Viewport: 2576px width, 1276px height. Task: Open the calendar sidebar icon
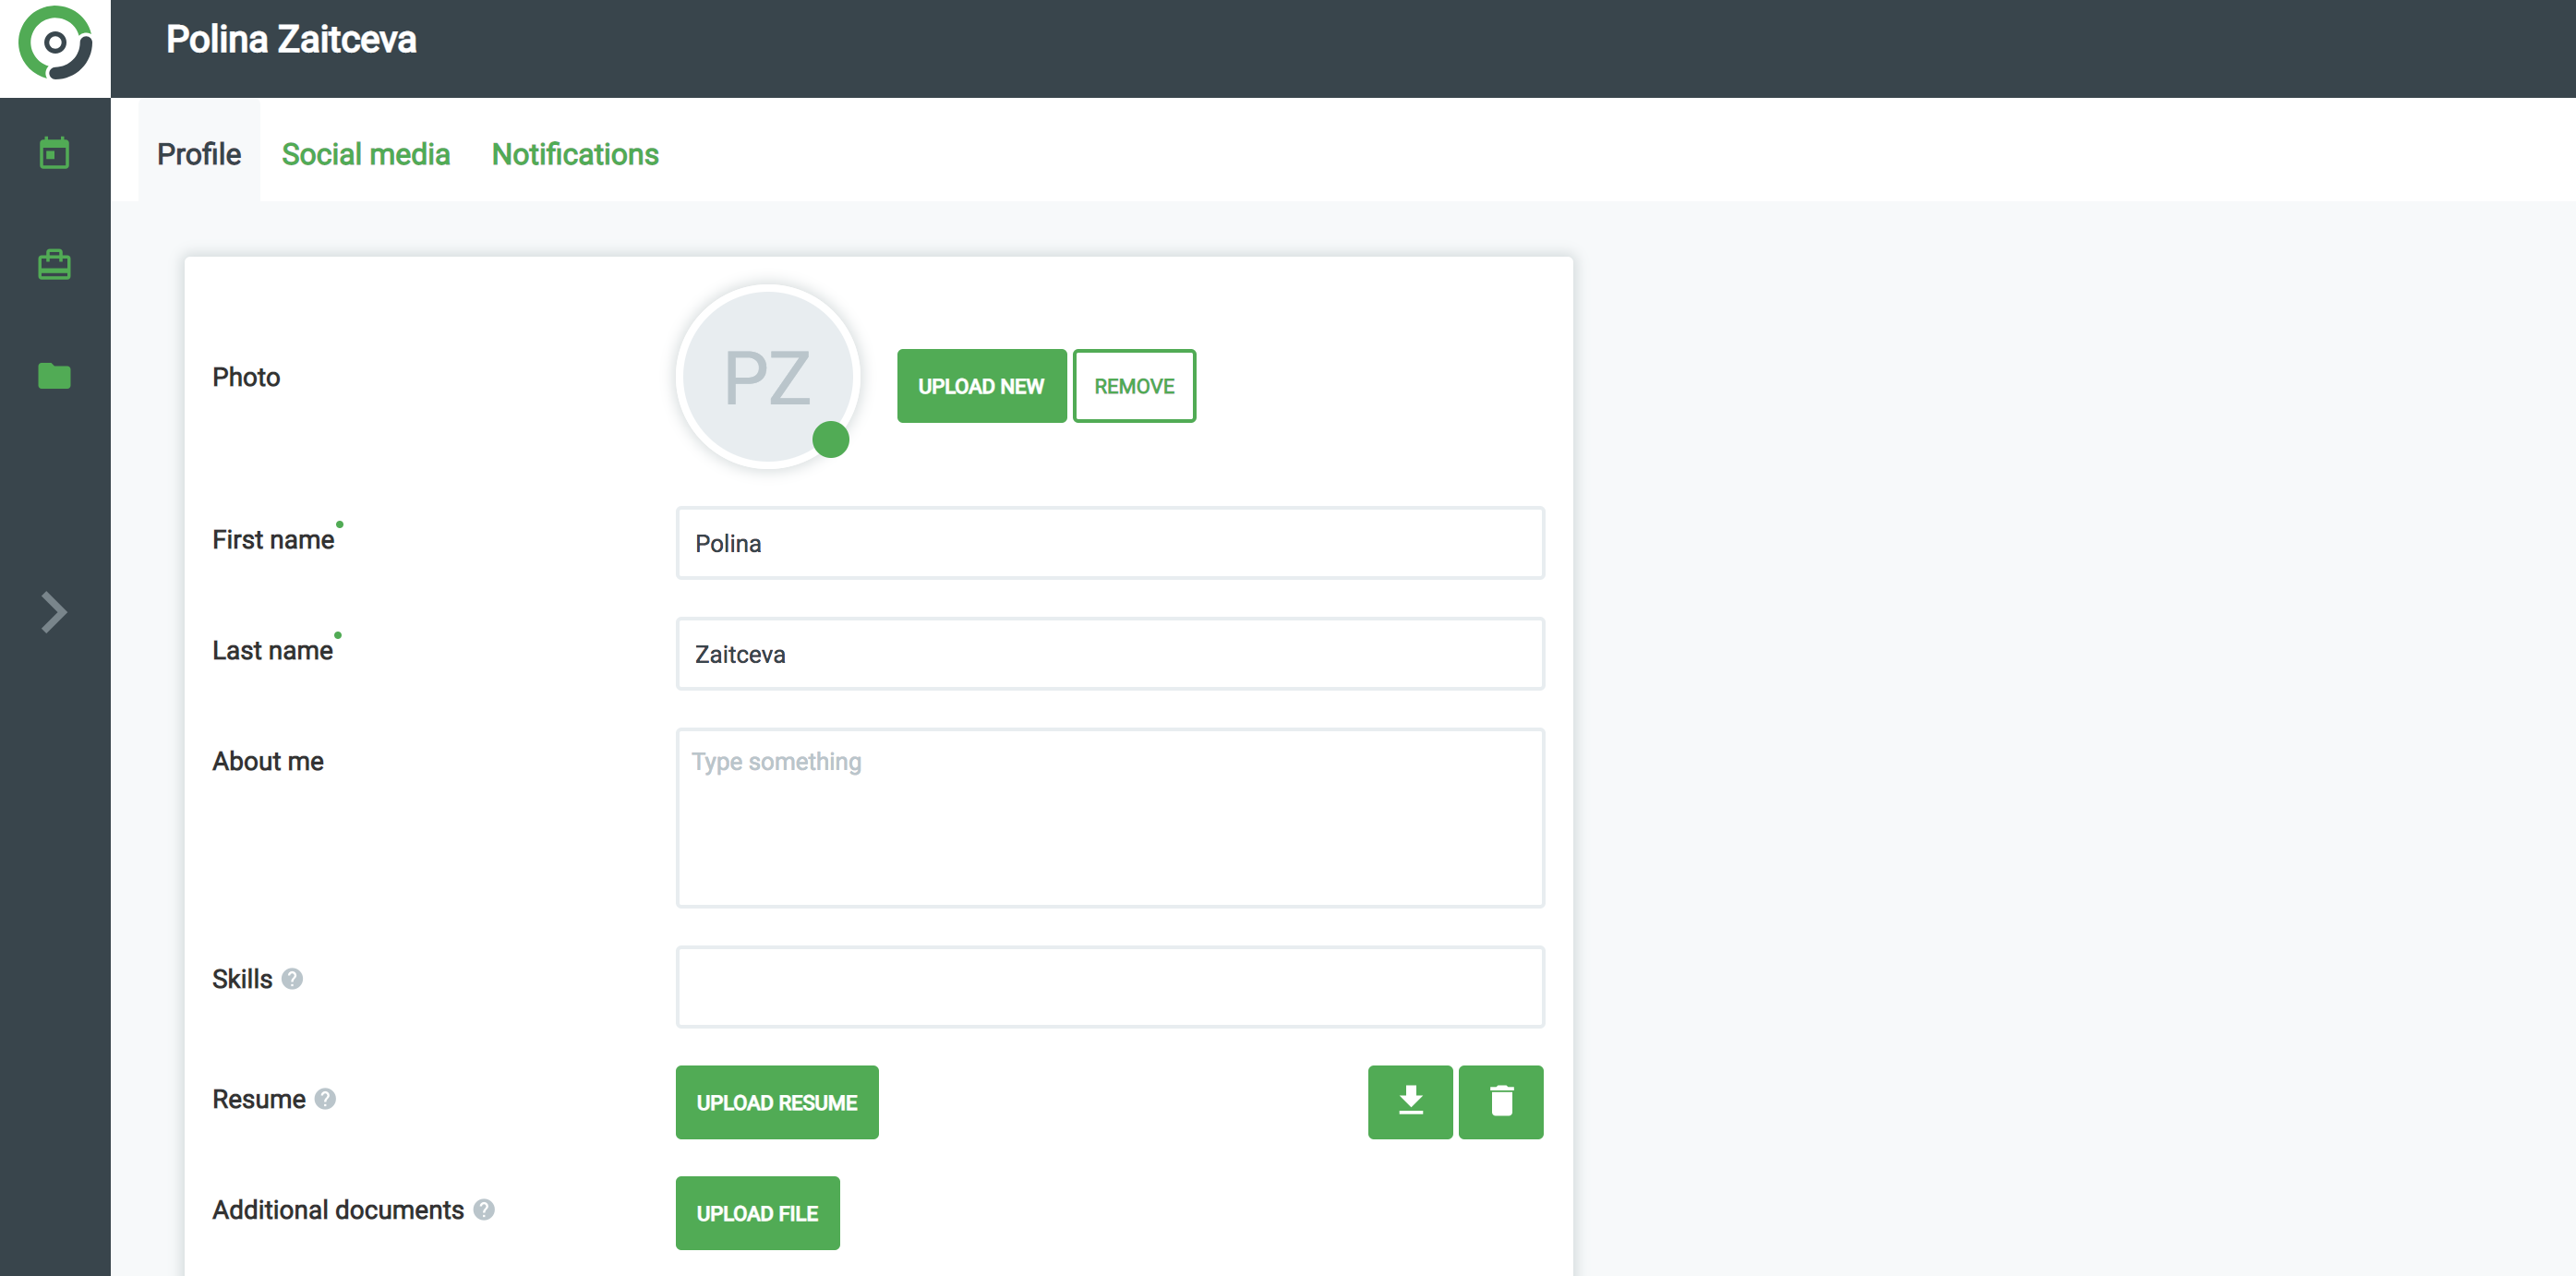click(x=54, y=154)
